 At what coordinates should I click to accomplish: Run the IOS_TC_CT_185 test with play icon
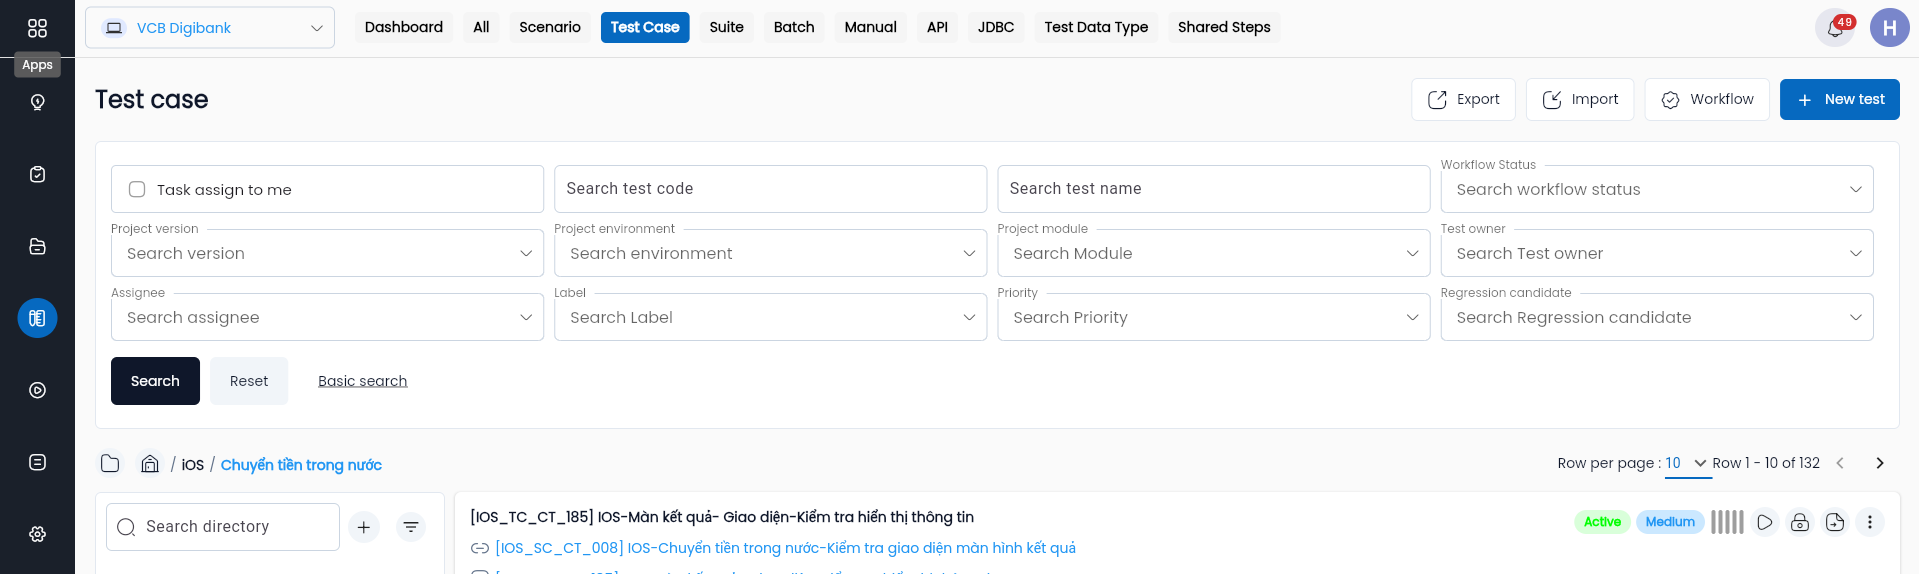point(1765,522)
